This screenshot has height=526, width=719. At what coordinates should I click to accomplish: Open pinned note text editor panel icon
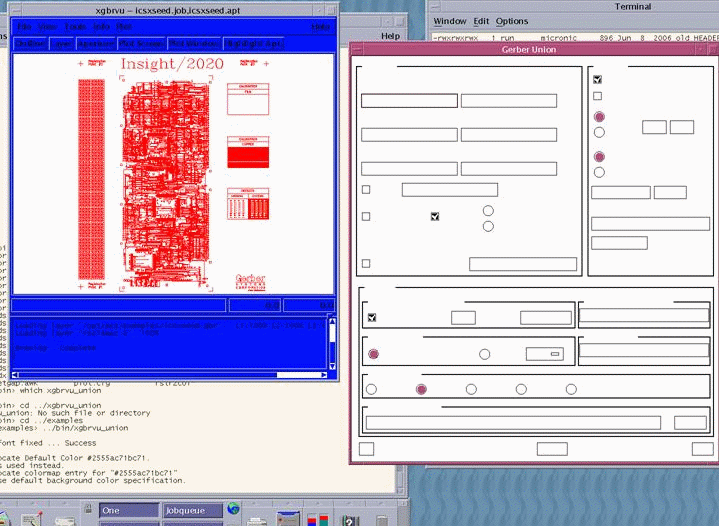(31, 518)
